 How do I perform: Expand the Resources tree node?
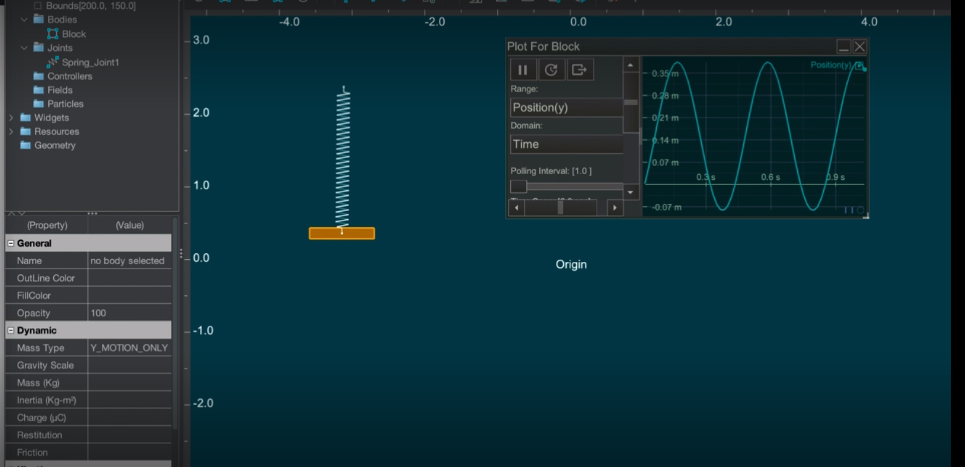click(11, 132)
